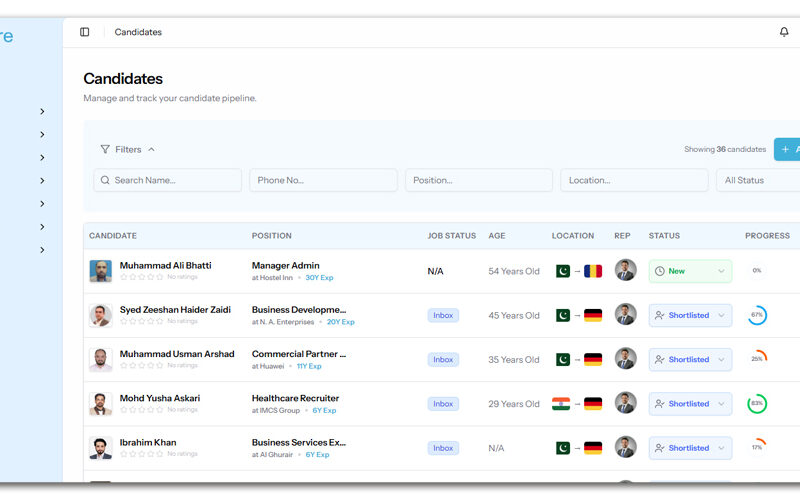The width and height of the screenshot is (800, 500).
Task: Open the notifications bell
Action: click(784, 32)
